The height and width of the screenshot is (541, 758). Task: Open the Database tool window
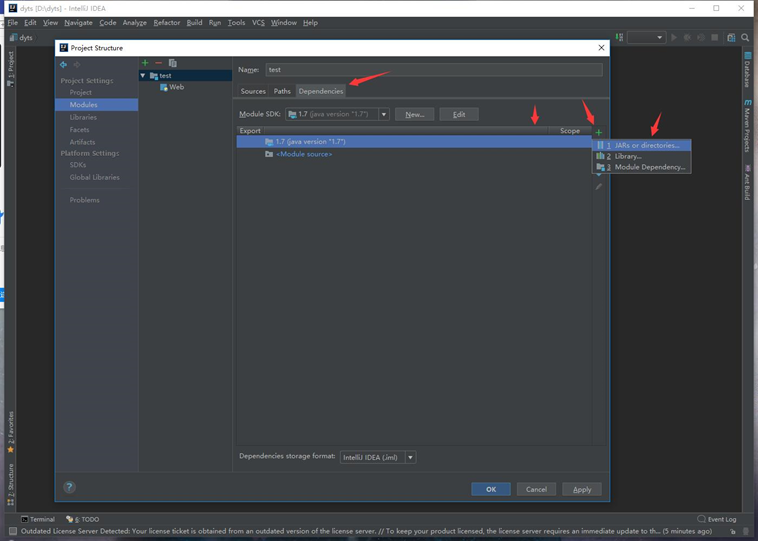[747, 70]
